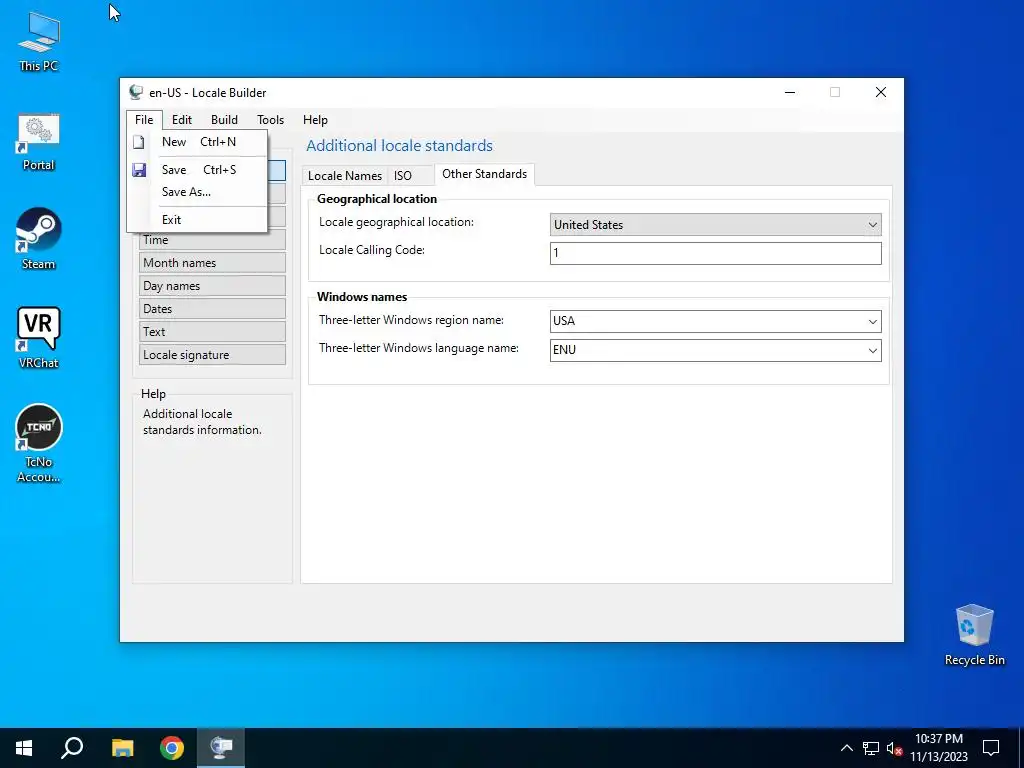Select the VRChat desktop shortcut
Image resolution: width=1024 pixels, height=768 pixels.
click(x=39, y=338)
